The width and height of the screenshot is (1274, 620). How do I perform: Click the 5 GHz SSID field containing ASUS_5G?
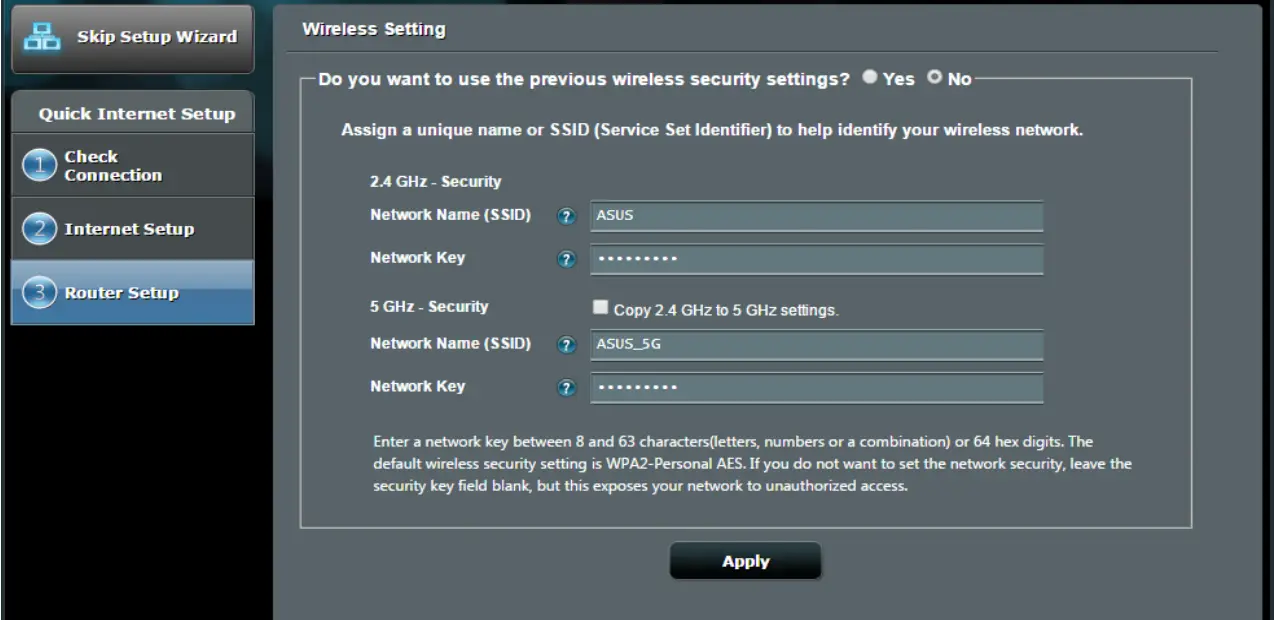click(x=816, y=345)
